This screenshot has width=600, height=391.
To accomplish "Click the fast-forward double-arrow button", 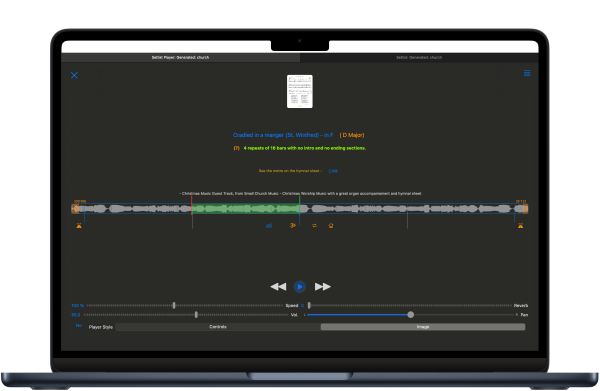I will point(323,287).
